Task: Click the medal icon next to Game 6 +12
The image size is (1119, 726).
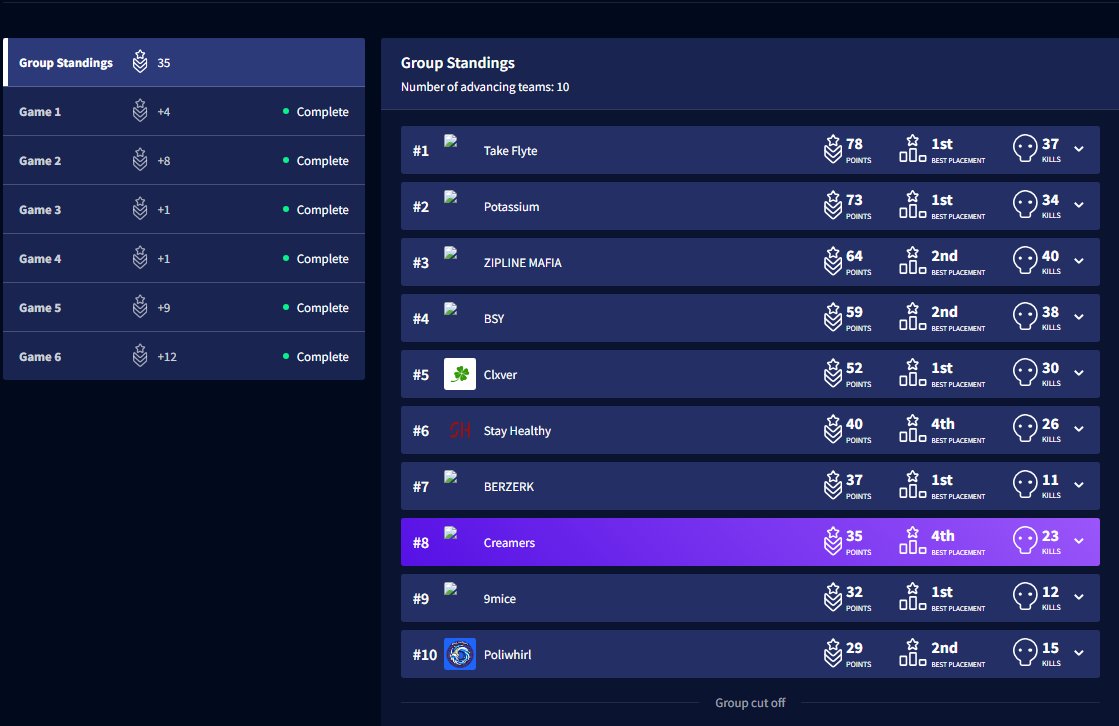Action: pos(140,356)
